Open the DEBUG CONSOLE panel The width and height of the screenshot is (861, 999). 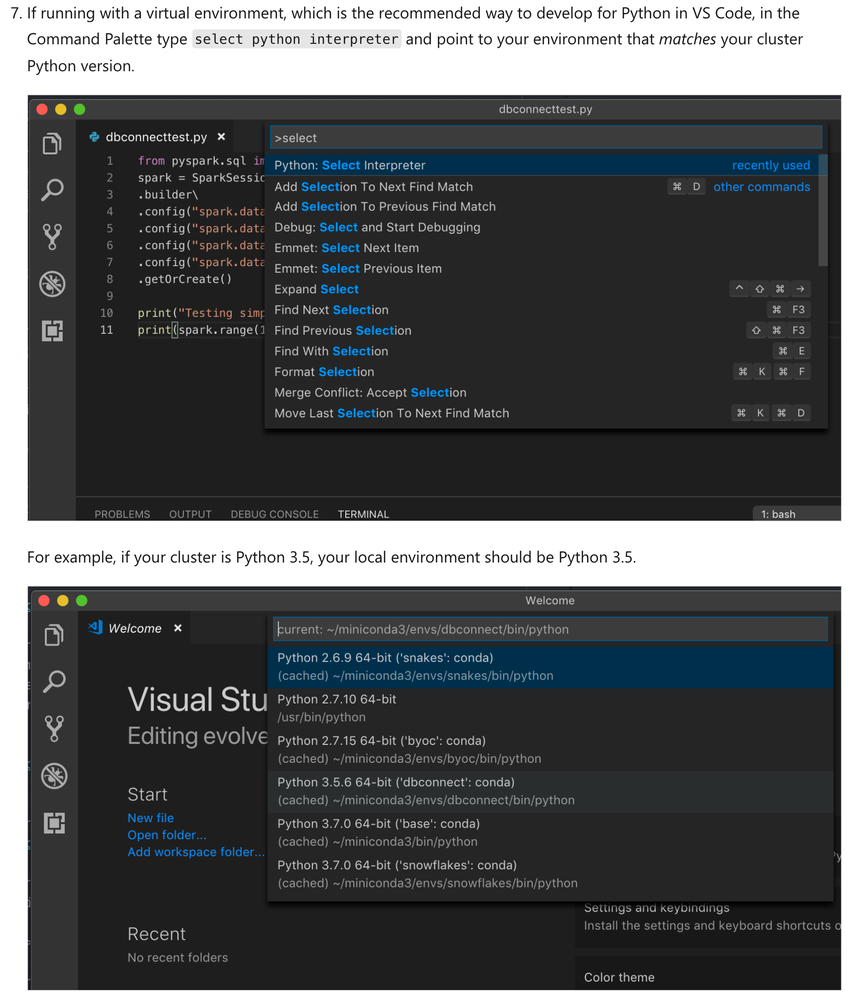[274, 514]
